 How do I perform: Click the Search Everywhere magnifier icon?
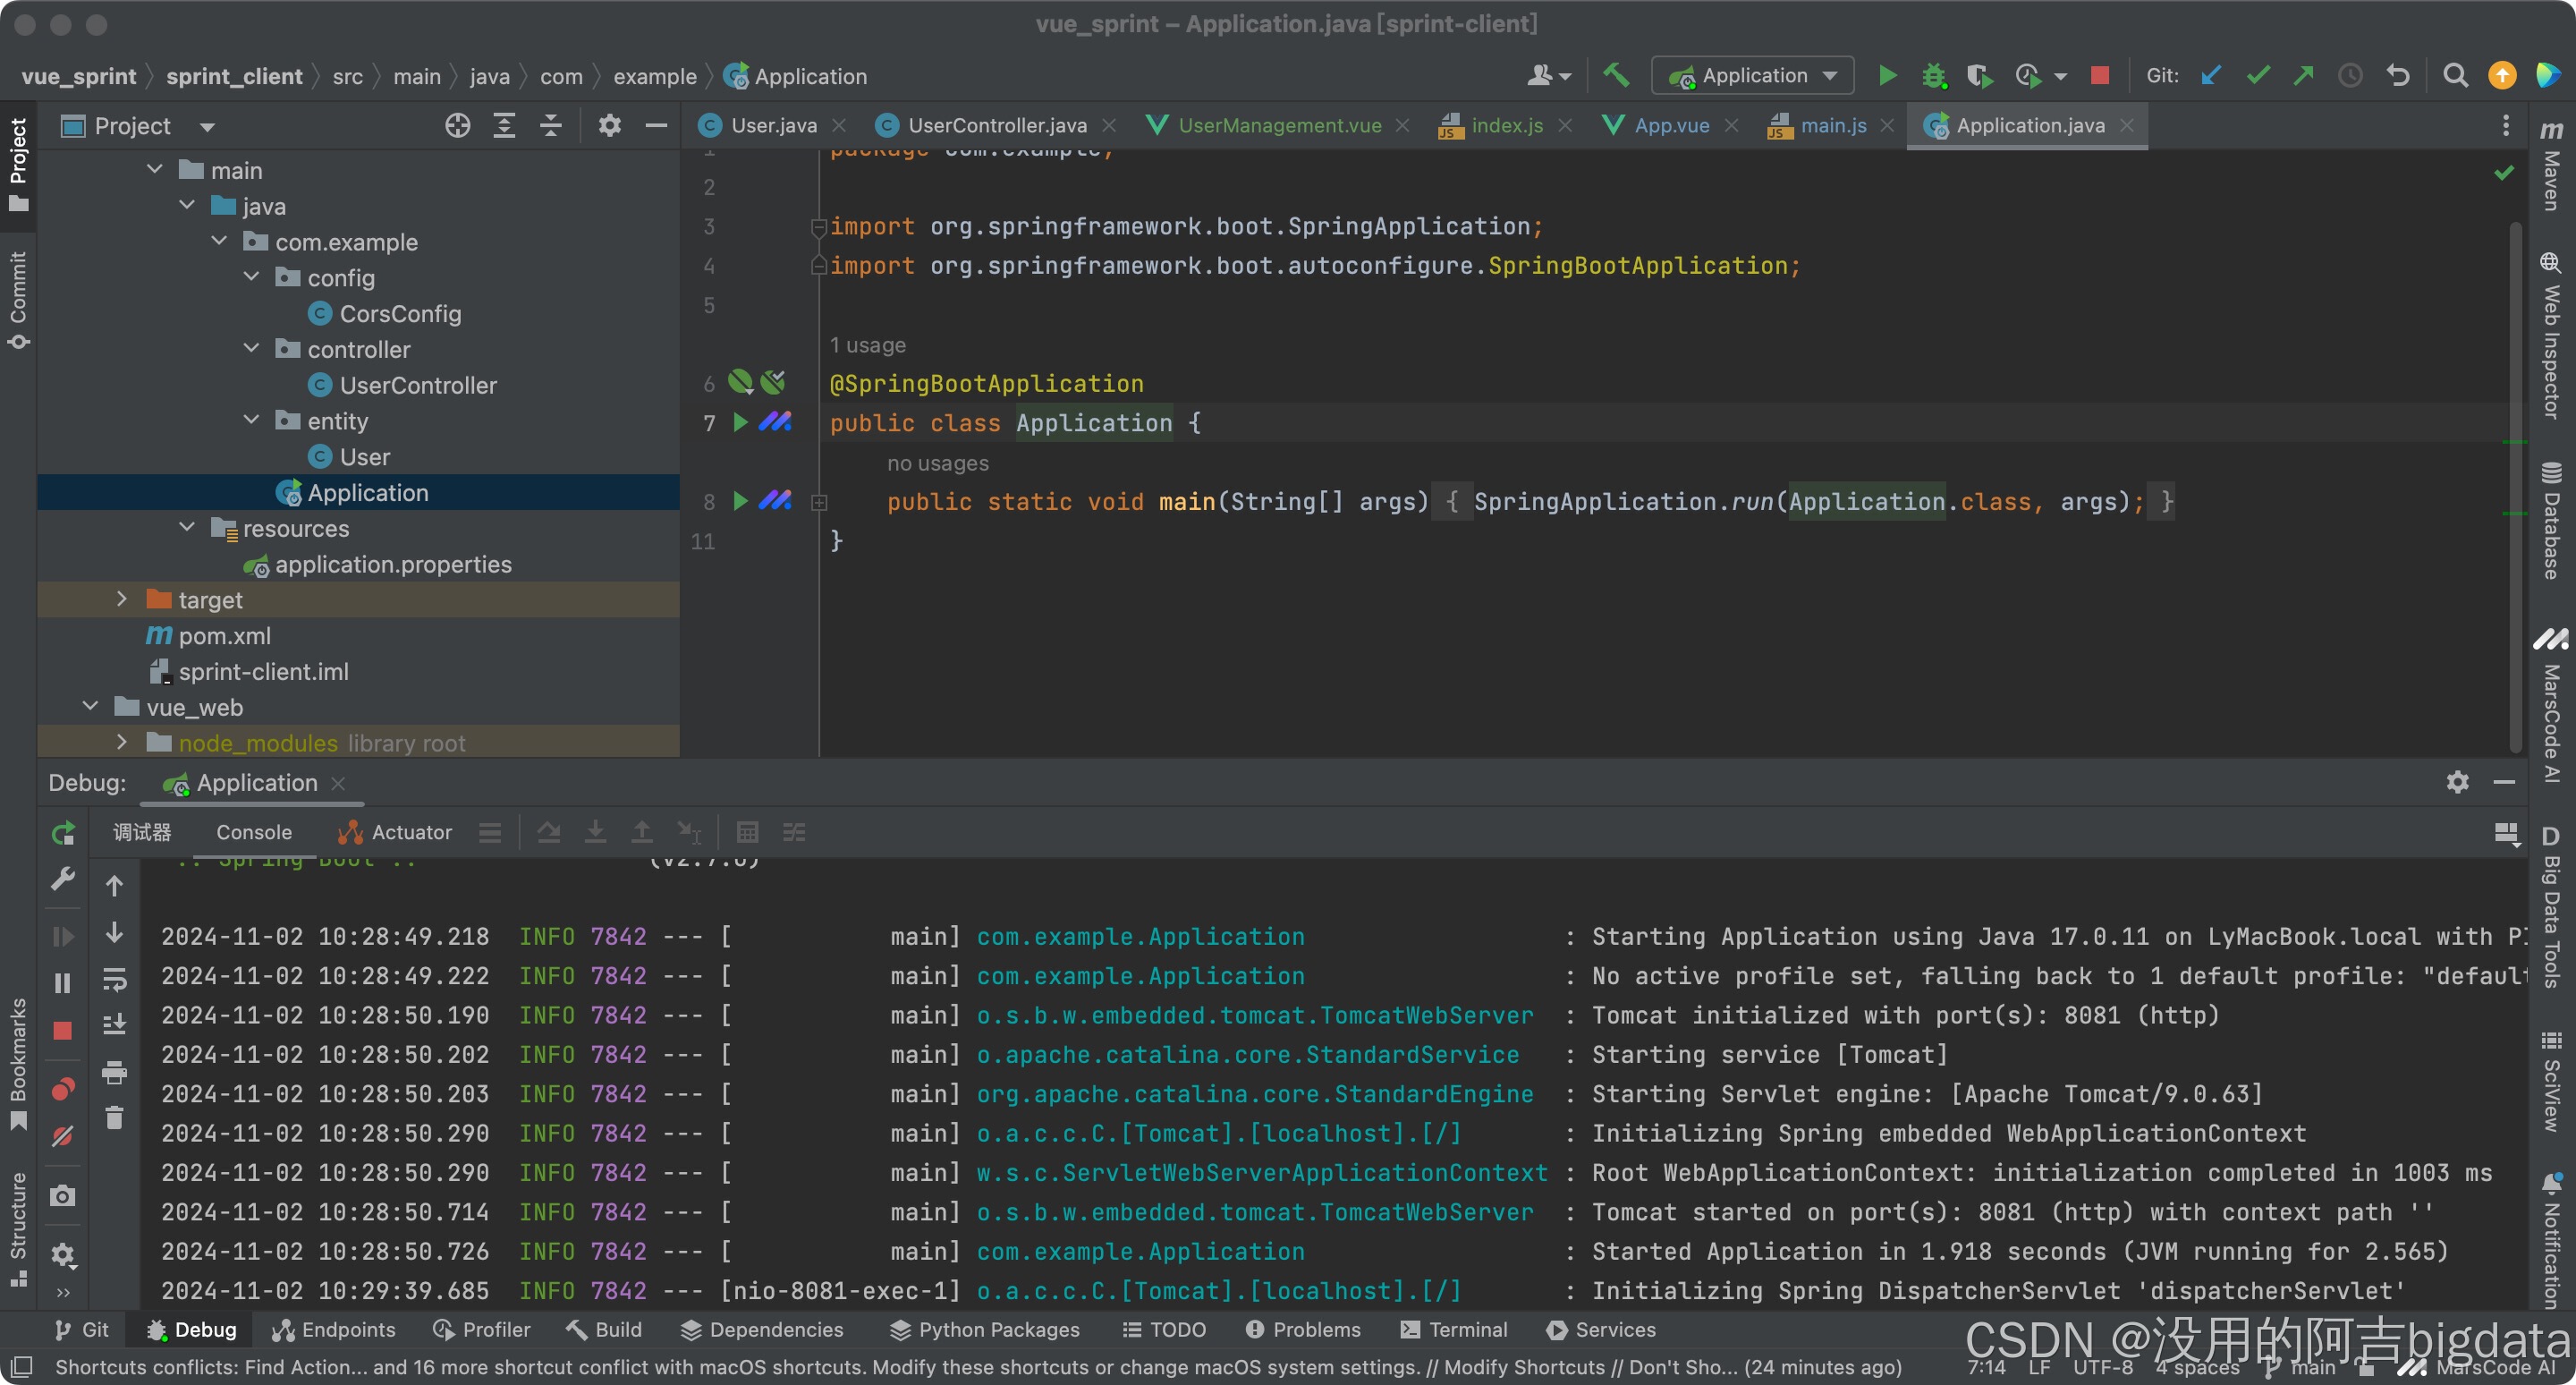2455,76
